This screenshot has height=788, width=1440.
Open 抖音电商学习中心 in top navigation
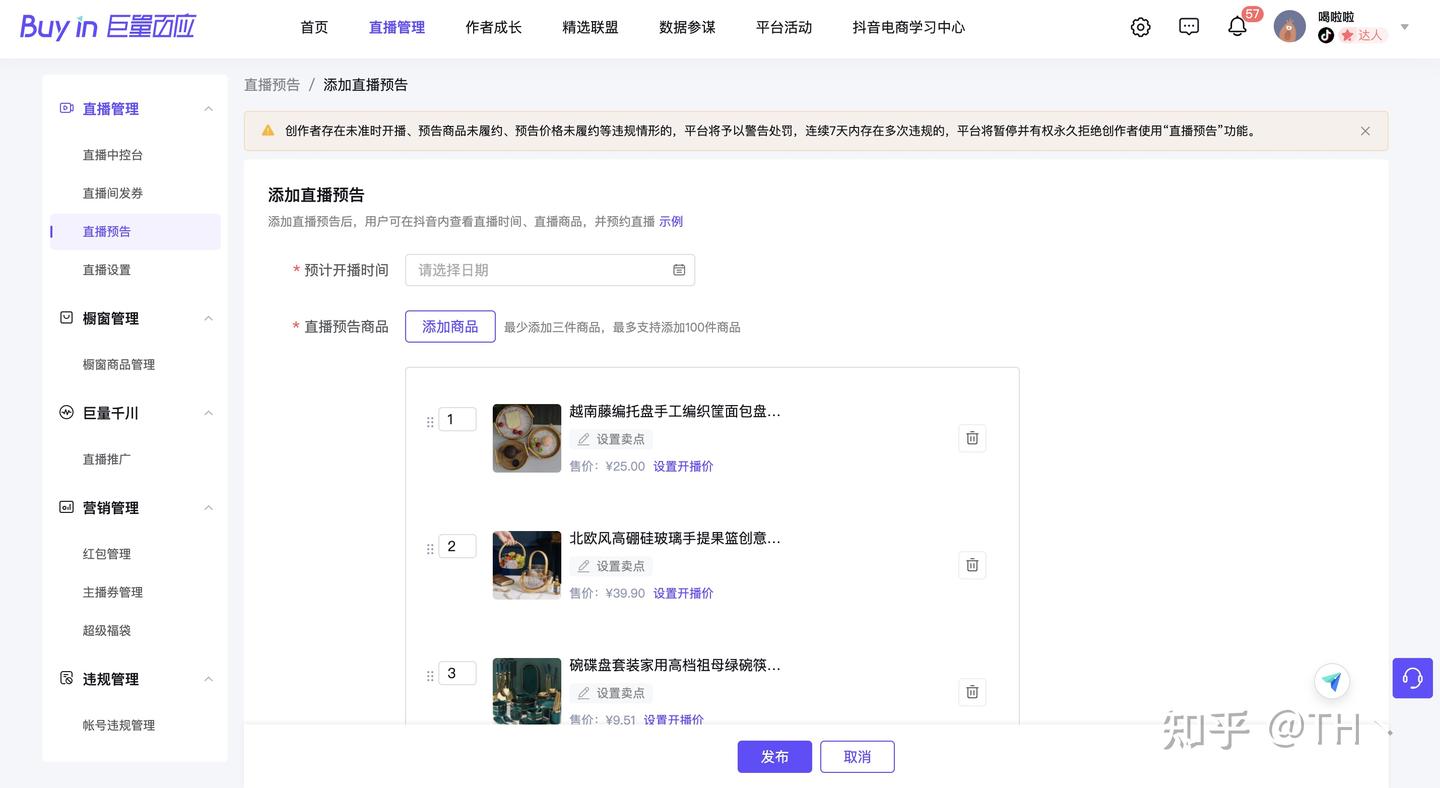coord(909,27)
